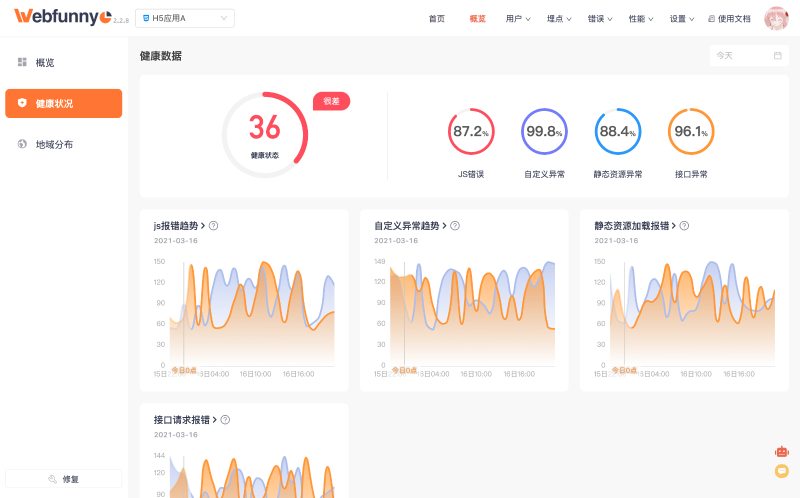The image size is (800, 498).
Task: Open the 自定义异常趋势 detail link
Action: (x=410, y=226)
